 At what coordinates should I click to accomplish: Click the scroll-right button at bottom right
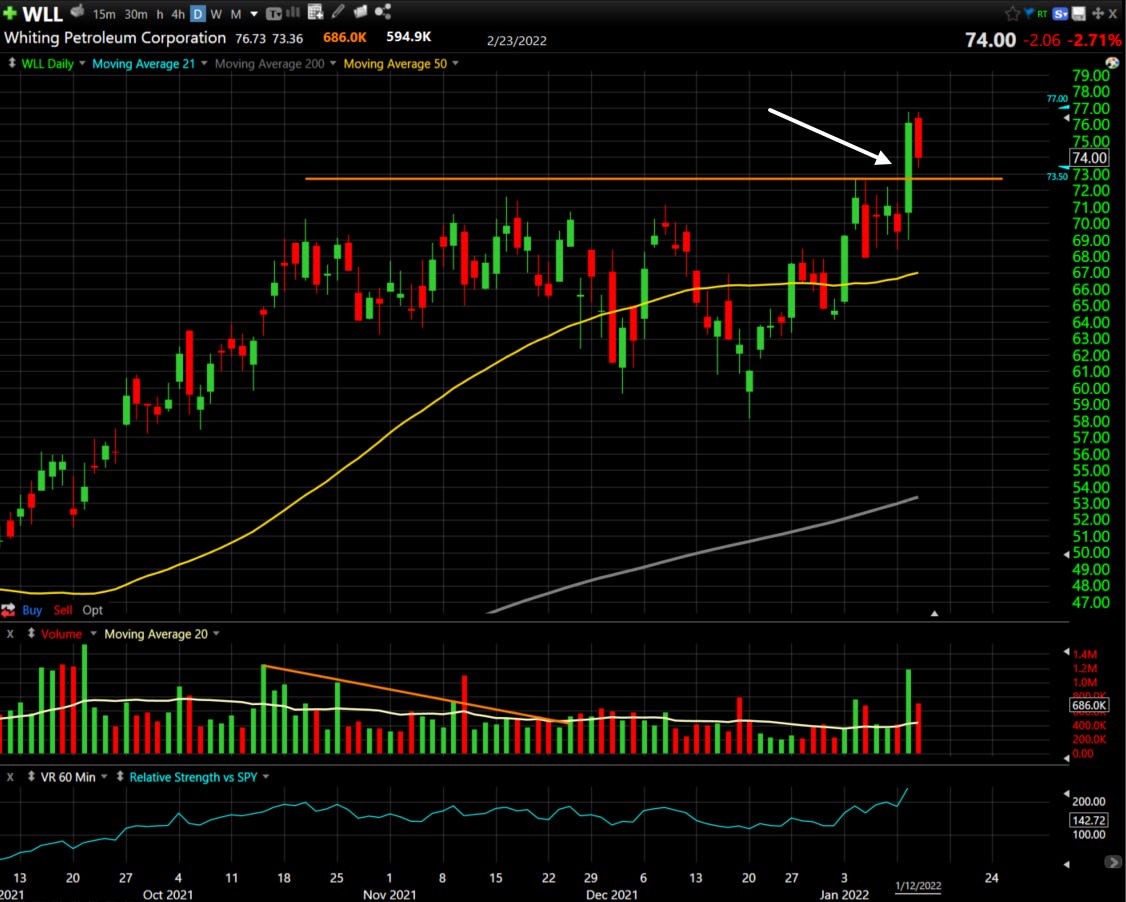click(1113, 862)
